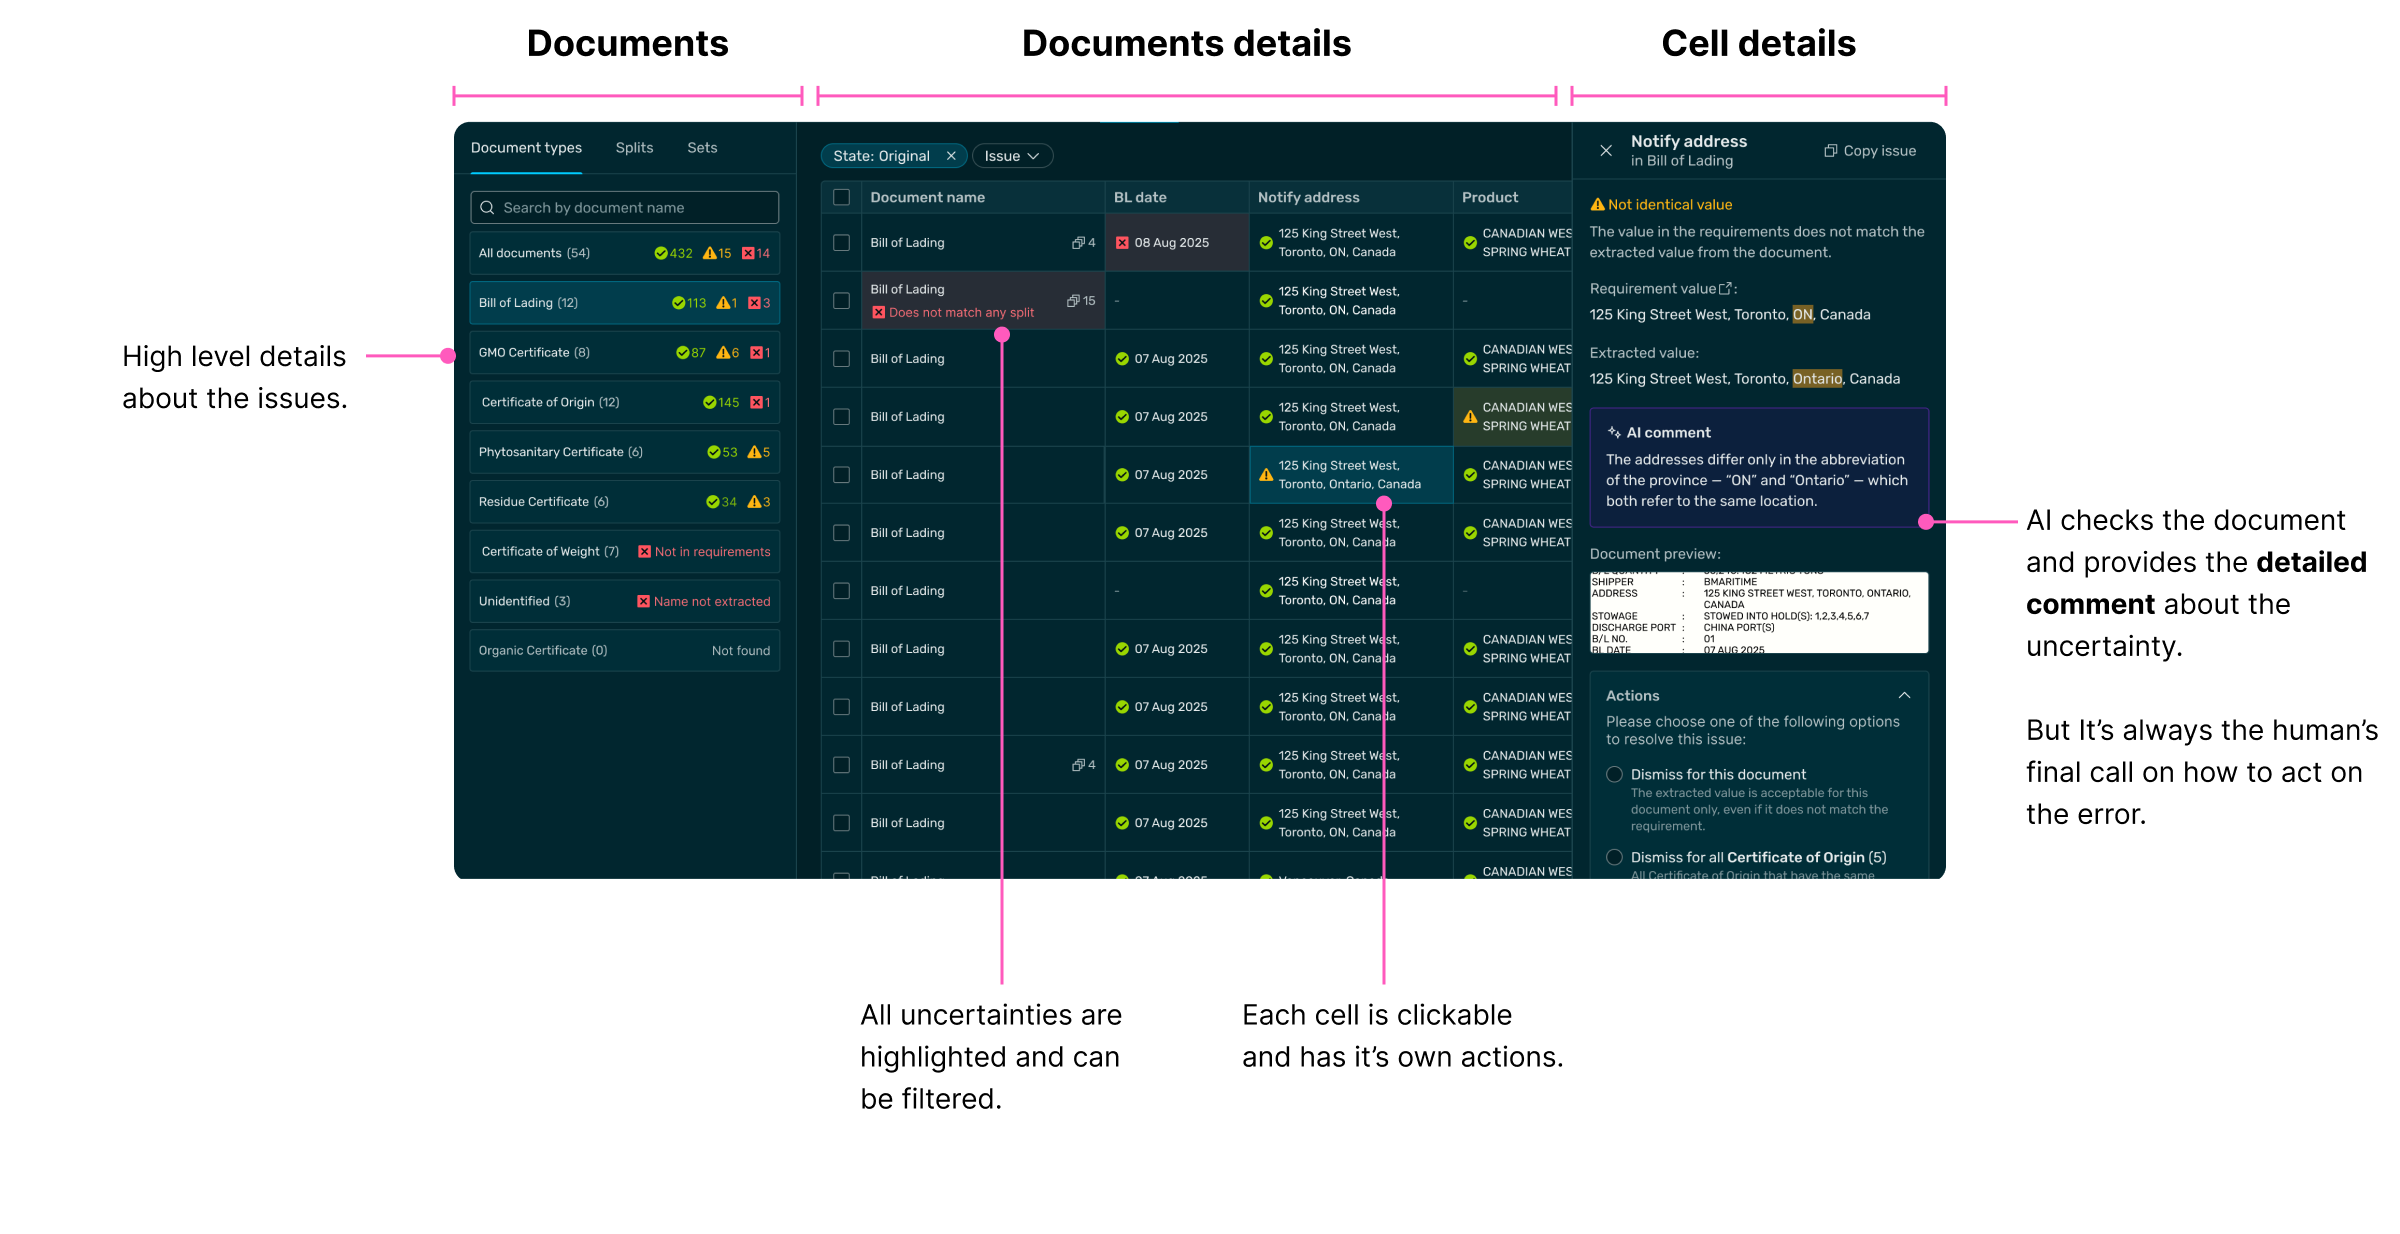
Task: Check the first Bill of Lading row checkbox
Action: coord(842,243)
